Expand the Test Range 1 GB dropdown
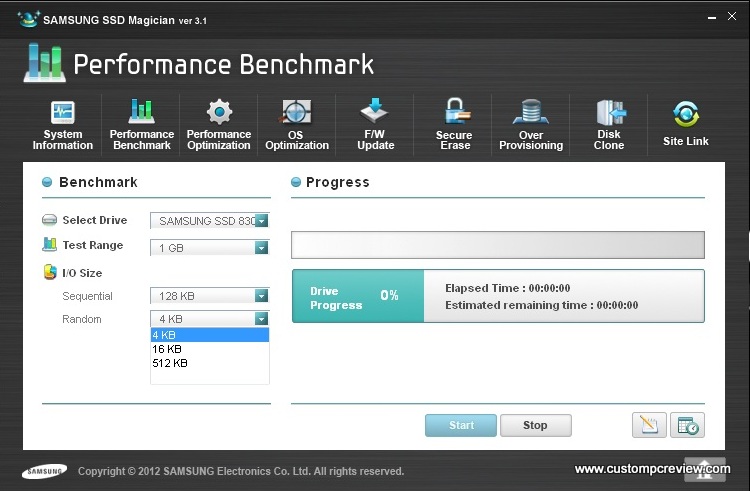750x491 pixels. coord(261,248)
